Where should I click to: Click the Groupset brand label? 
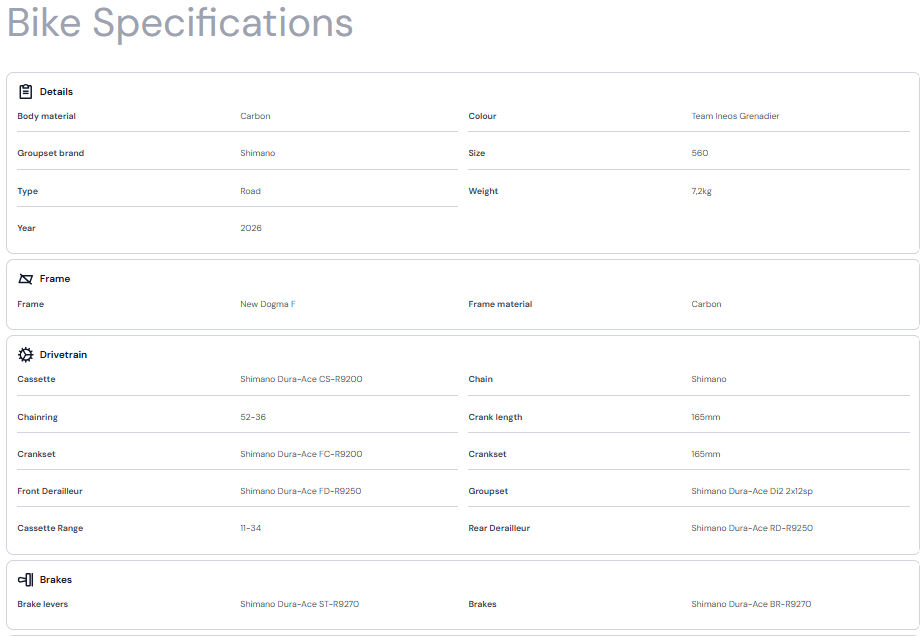(51, 153)
